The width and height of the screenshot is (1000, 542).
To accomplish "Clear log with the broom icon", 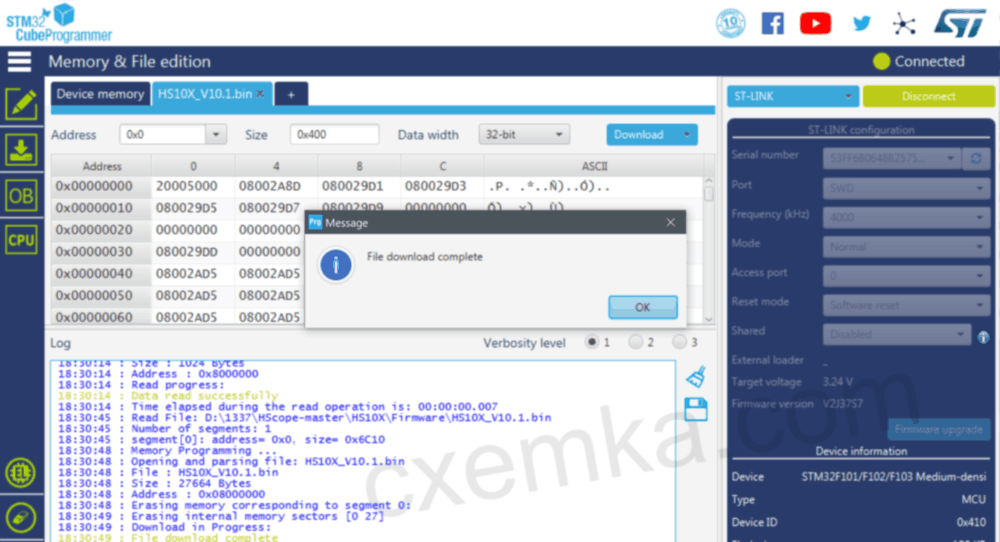I will pyautogui.click(x=697, y=376).
